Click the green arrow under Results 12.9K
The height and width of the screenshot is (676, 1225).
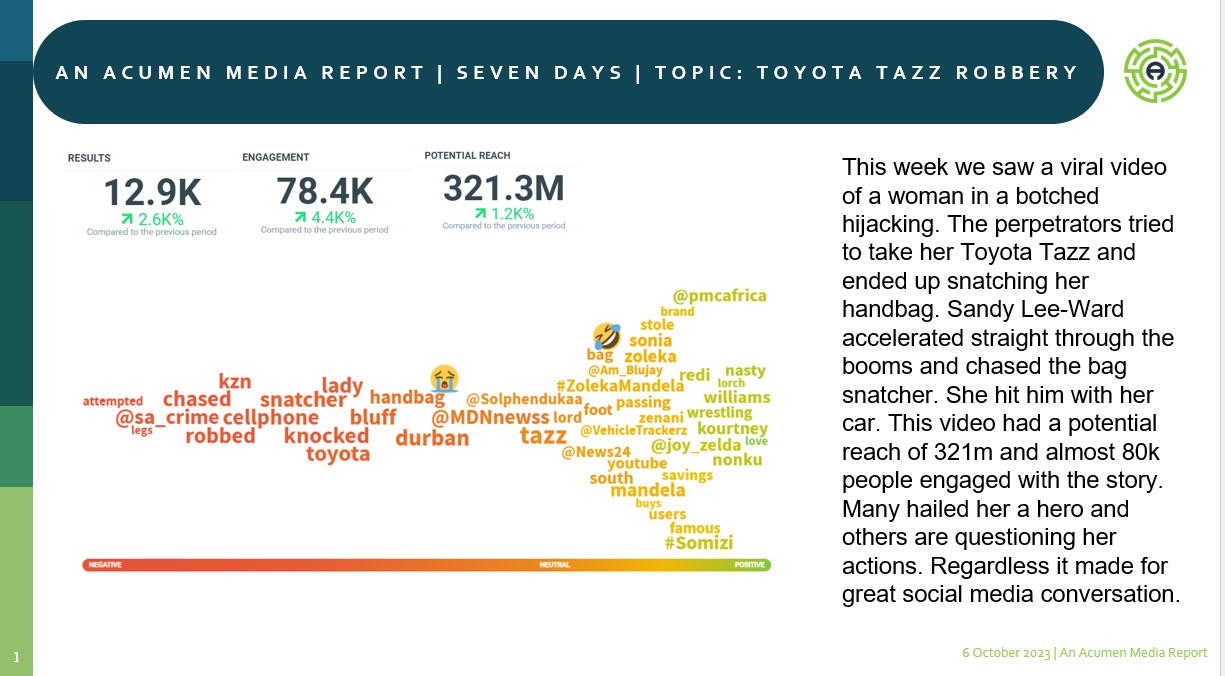(x=127, y=219)
